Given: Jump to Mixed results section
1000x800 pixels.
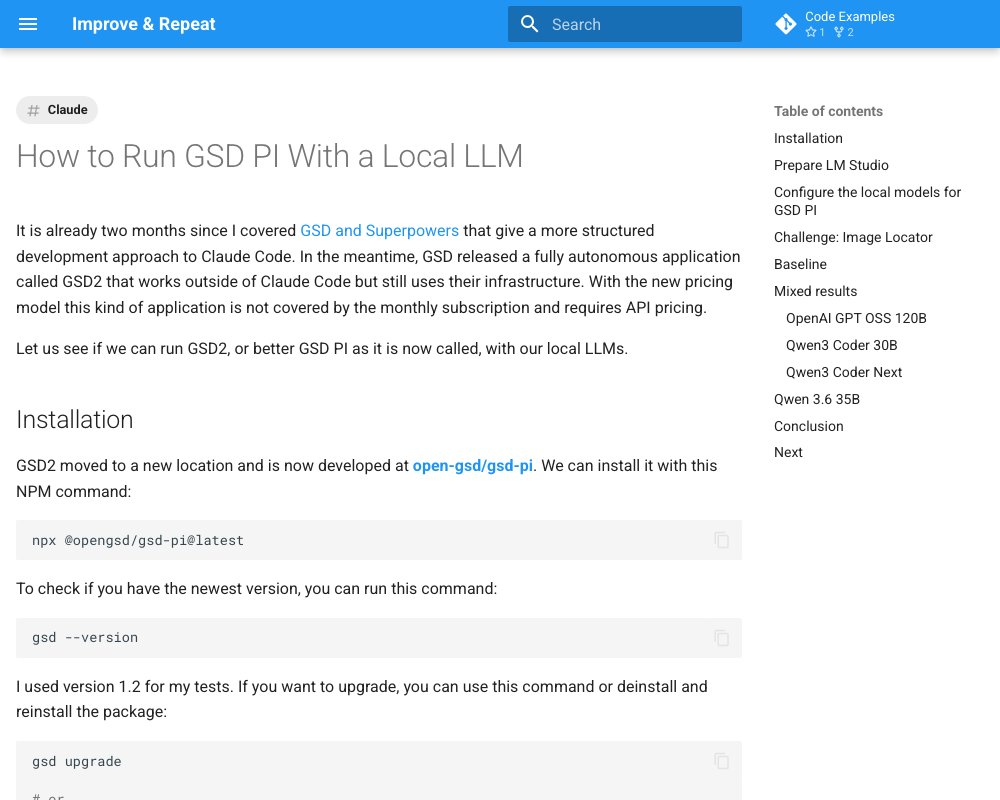Looking at the screenshot, I should point(815,291).
